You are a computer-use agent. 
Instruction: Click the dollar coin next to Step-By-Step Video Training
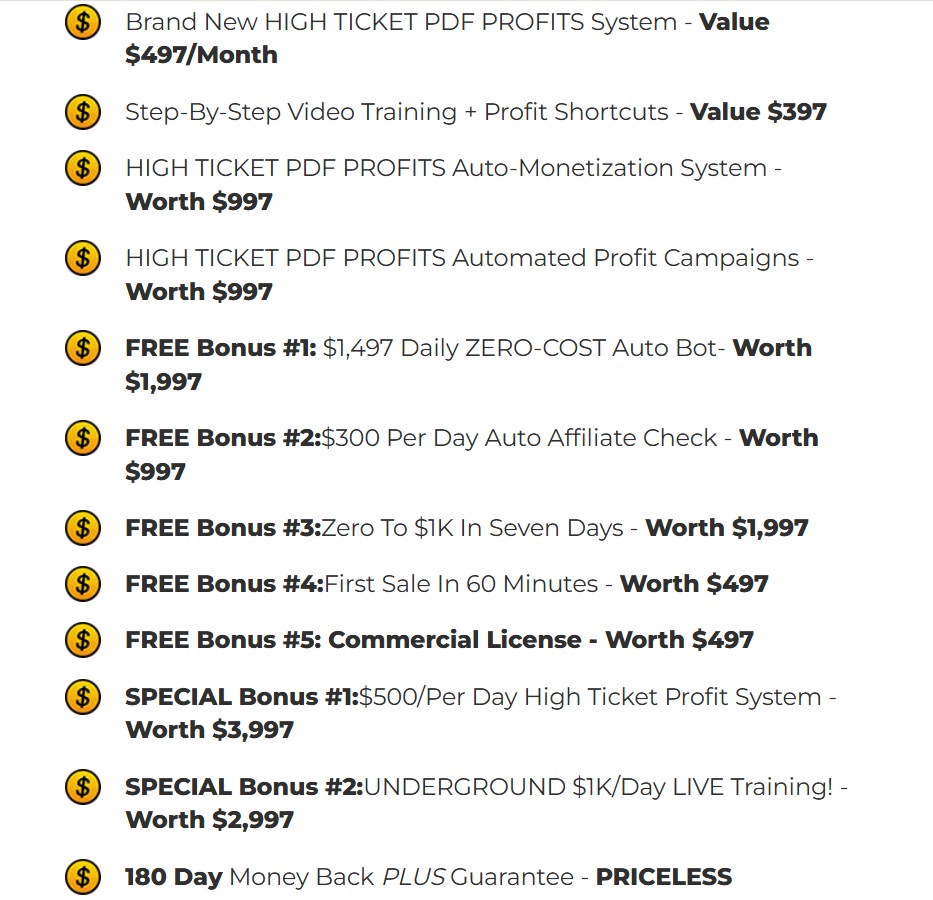(x=83, y=112)
